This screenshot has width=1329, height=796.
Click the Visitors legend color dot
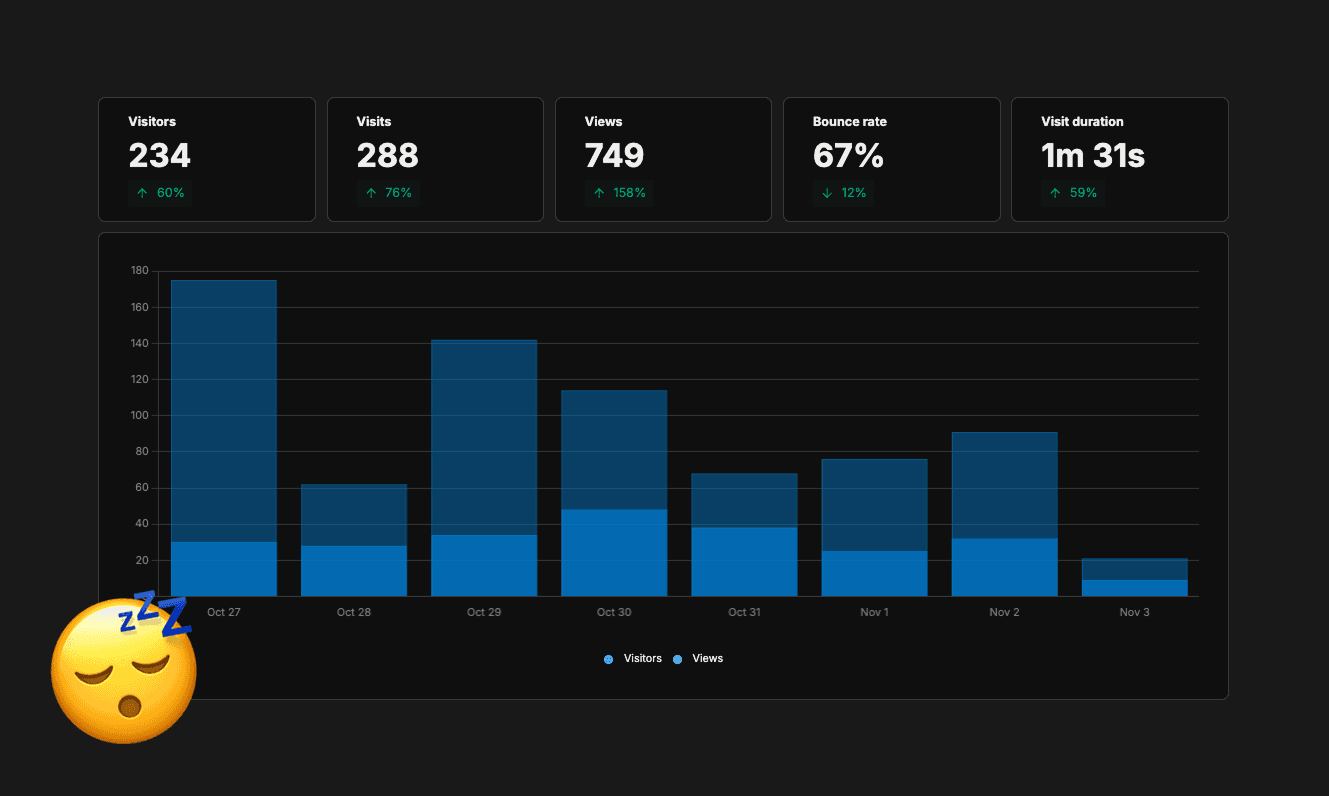click(x=608, y=659)
